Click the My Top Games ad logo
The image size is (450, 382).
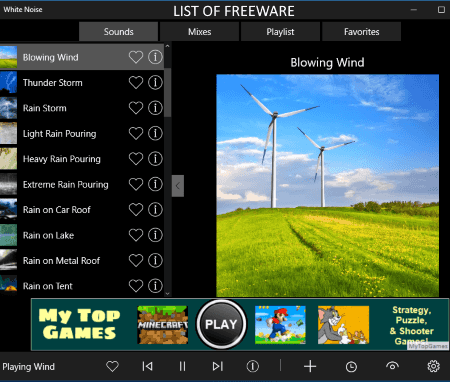(79, 324)
